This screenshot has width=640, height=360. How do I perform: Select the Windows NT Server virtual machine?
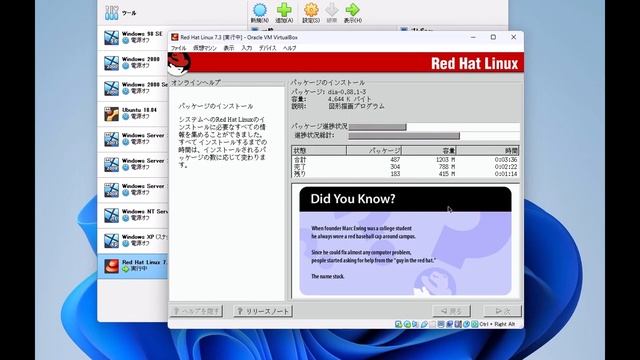point(133,215)
